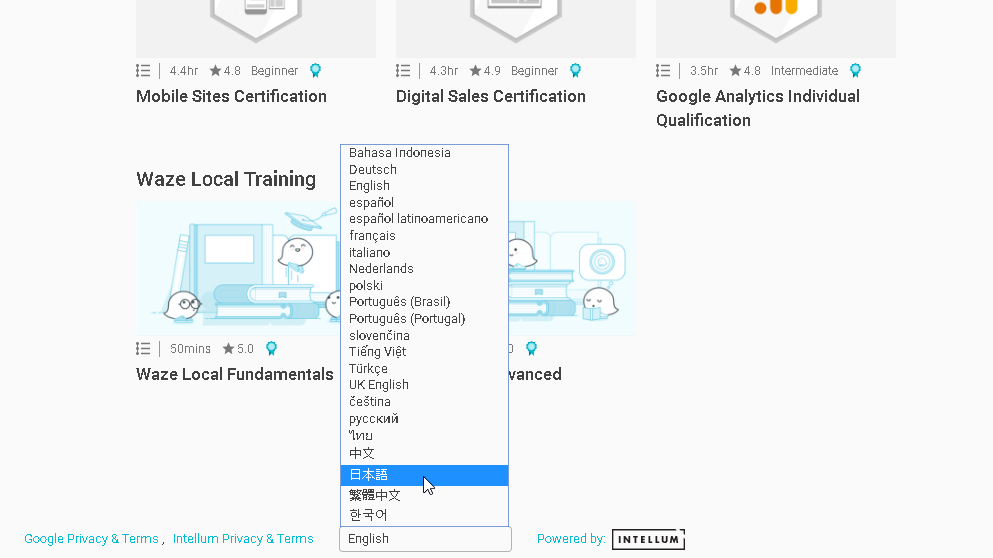
Task: Click the certificate badge icon beside Intermediate
Action: pyautogui.click(x=855, y=71)
